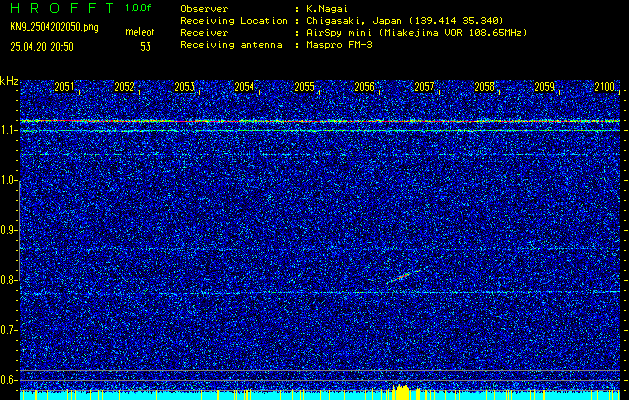
Task: Click the 2057 time marker
Action: [424, 87]
